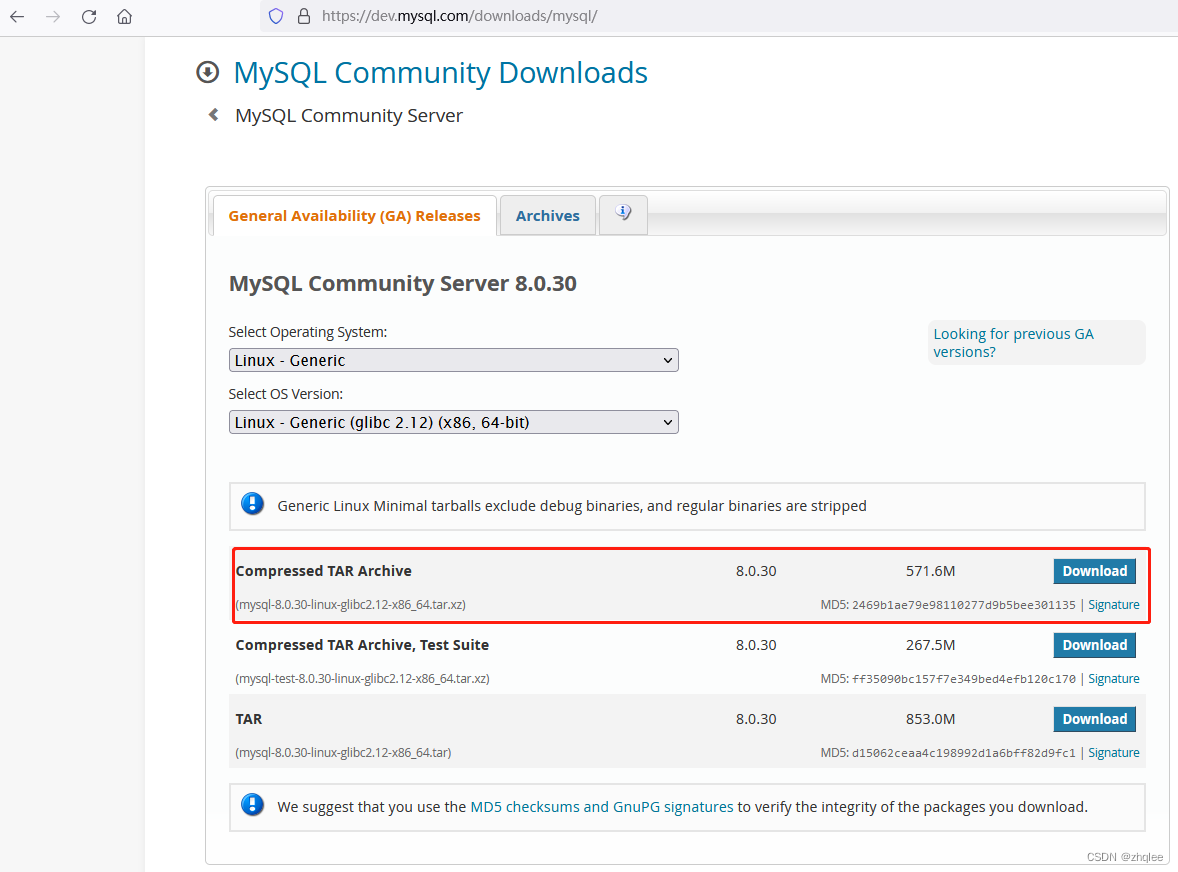
Task: Click the blue info icon beside Generic Linux notice
Action: (252, 503)
